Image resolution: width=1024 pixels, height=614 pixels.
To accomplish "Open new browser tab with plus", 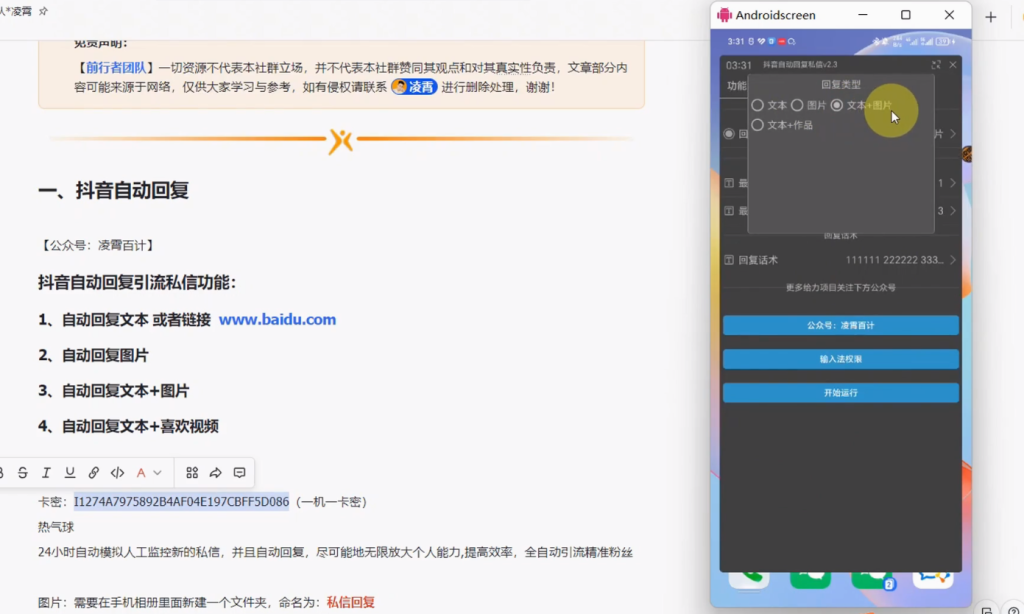I will point(991,17).
